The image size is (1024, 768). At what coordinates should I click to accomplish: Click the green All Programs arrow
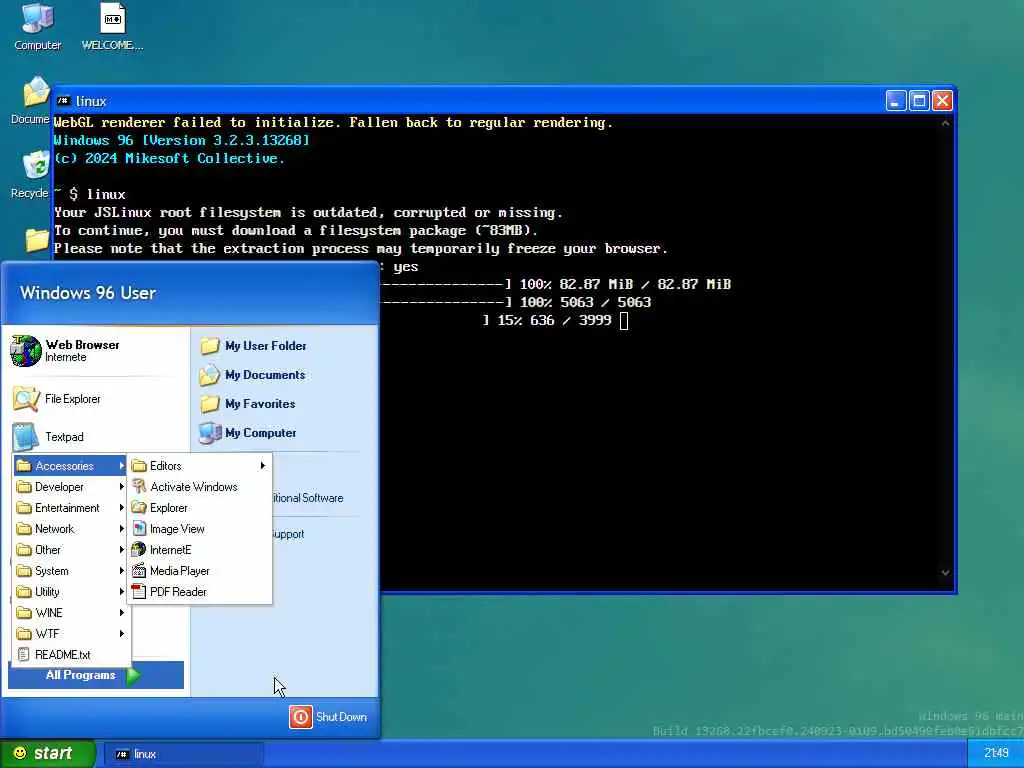point(133,675)
